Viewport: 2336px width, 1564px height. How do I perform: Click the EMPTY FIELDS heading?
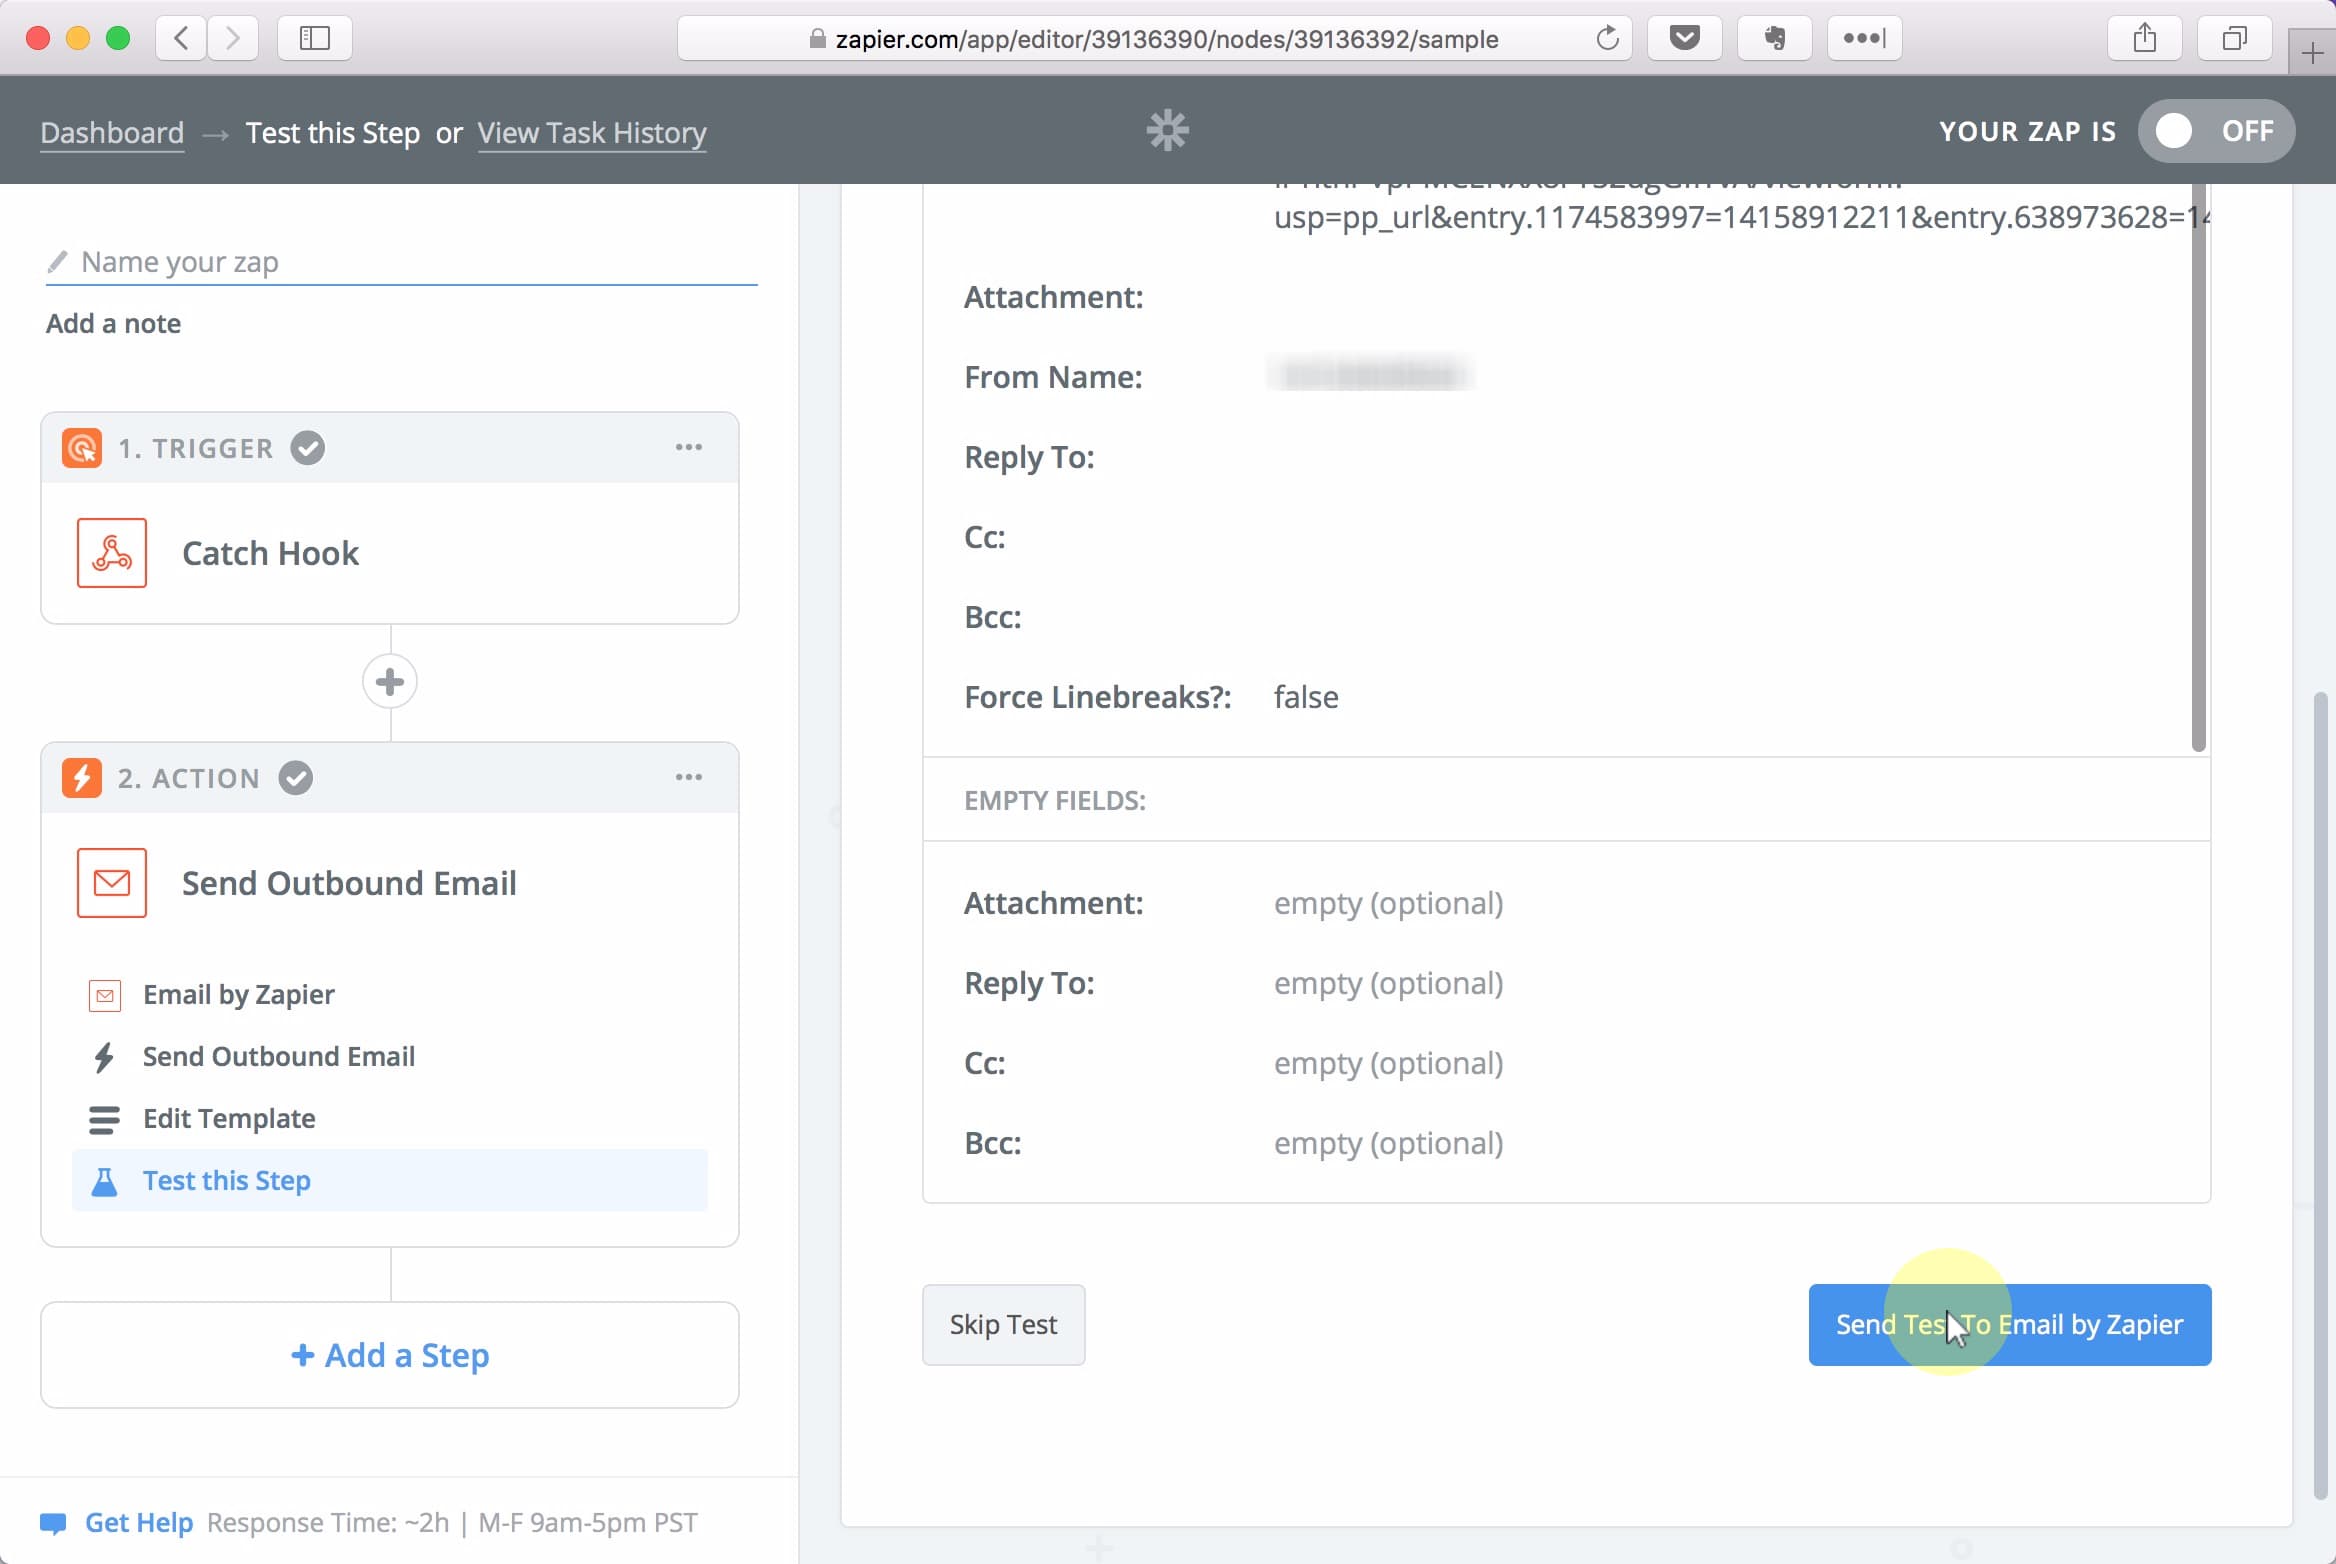pos(1055,800)
